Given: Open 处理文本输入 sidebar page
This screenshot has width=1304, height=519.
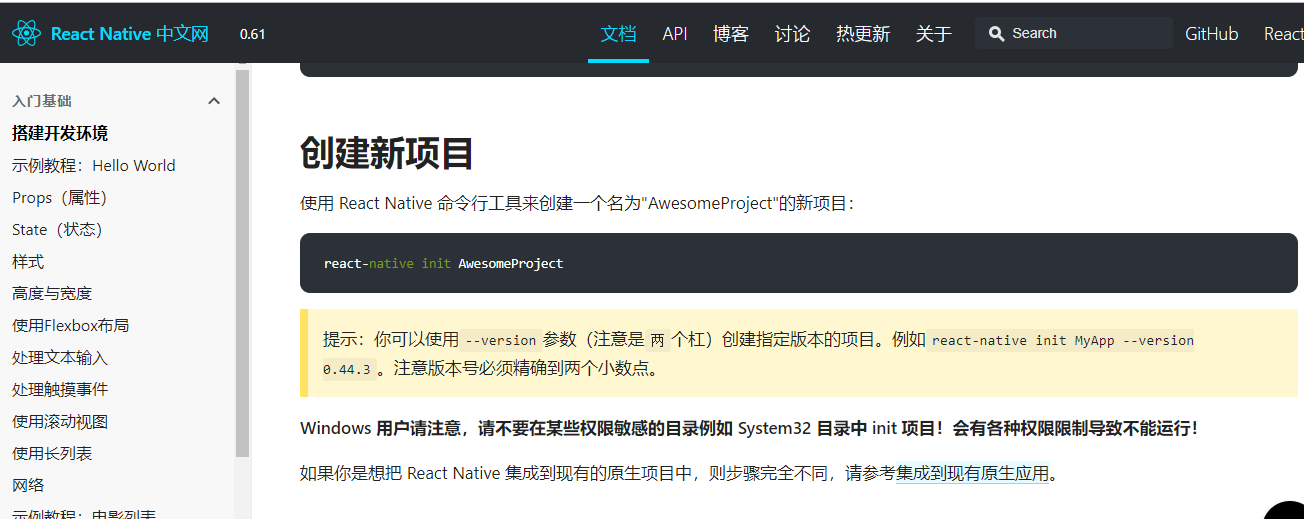Looking at the screenshot, I should [x=60, y=357].
